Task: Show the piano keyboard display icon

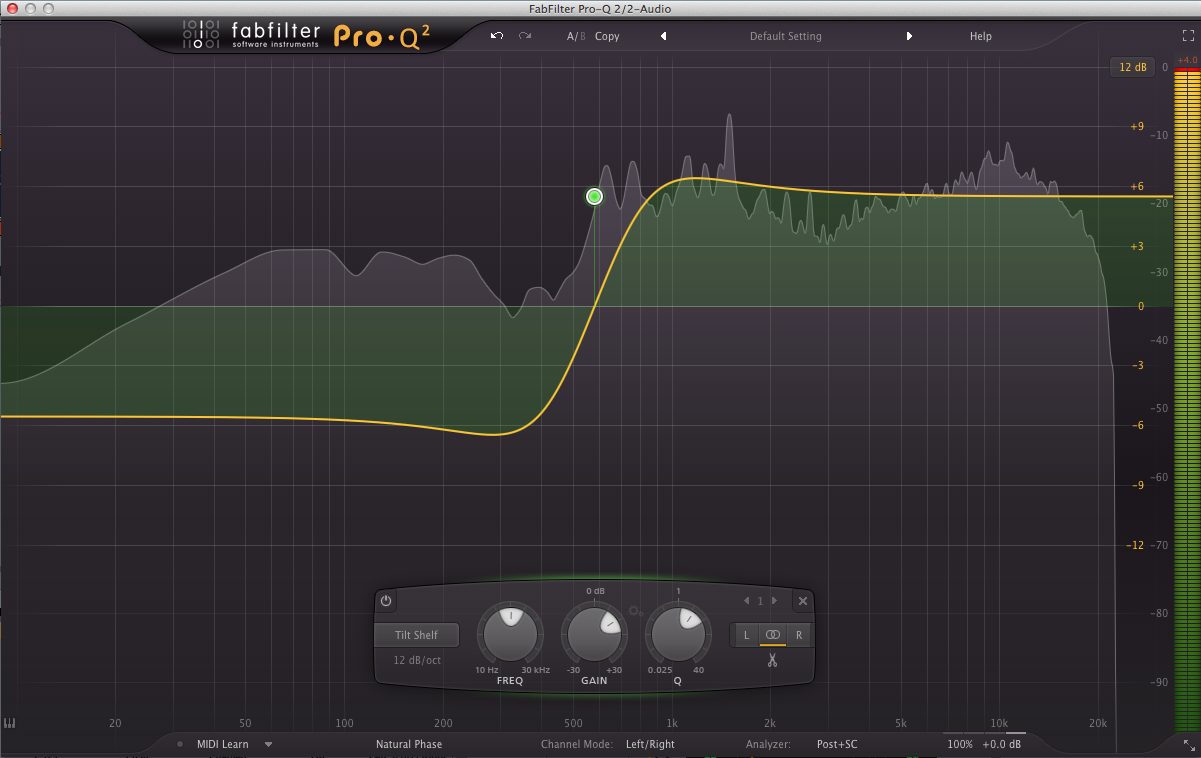Action: (x=10, y=723)
